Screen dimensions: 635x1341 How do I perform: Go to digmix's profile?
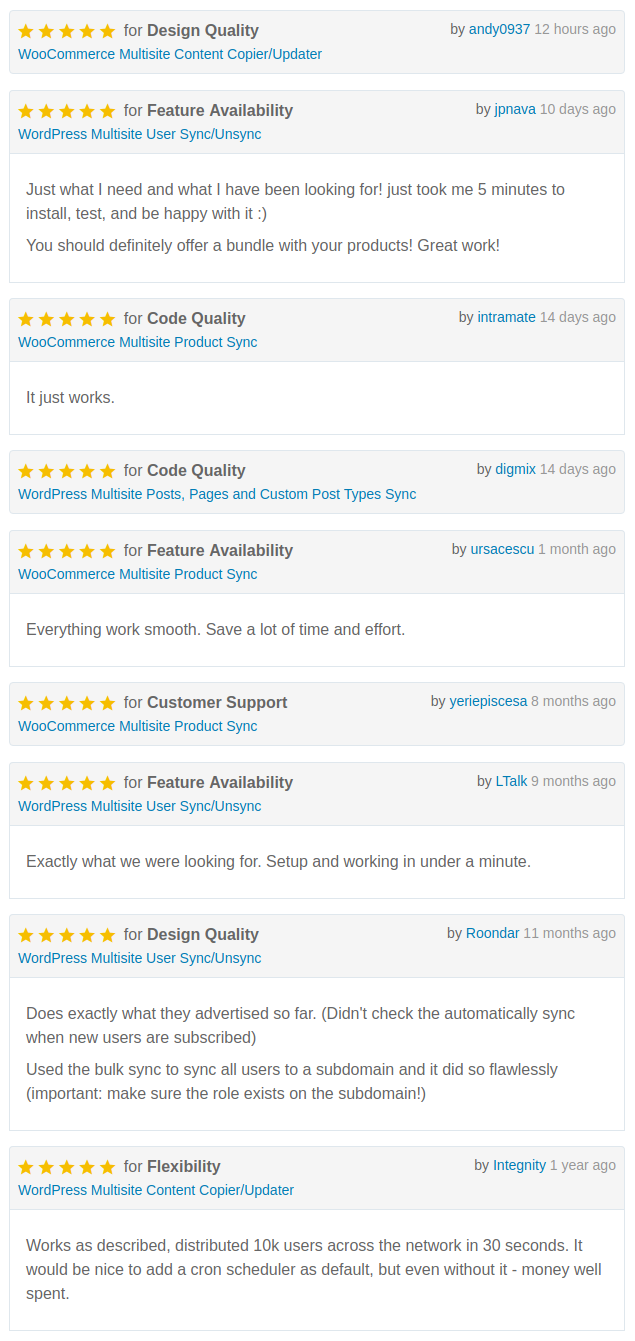tap(515, 469)
